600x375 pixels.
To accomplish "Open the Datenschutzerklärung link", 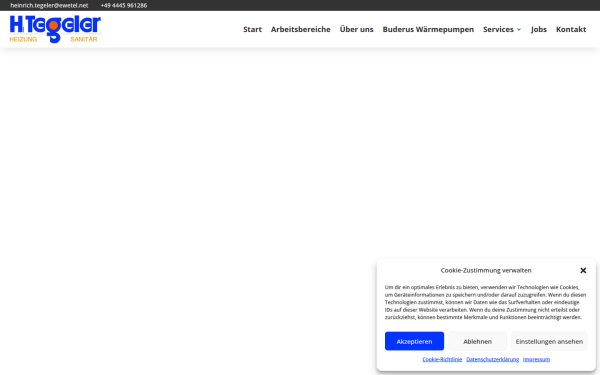I will pos(492,359).
